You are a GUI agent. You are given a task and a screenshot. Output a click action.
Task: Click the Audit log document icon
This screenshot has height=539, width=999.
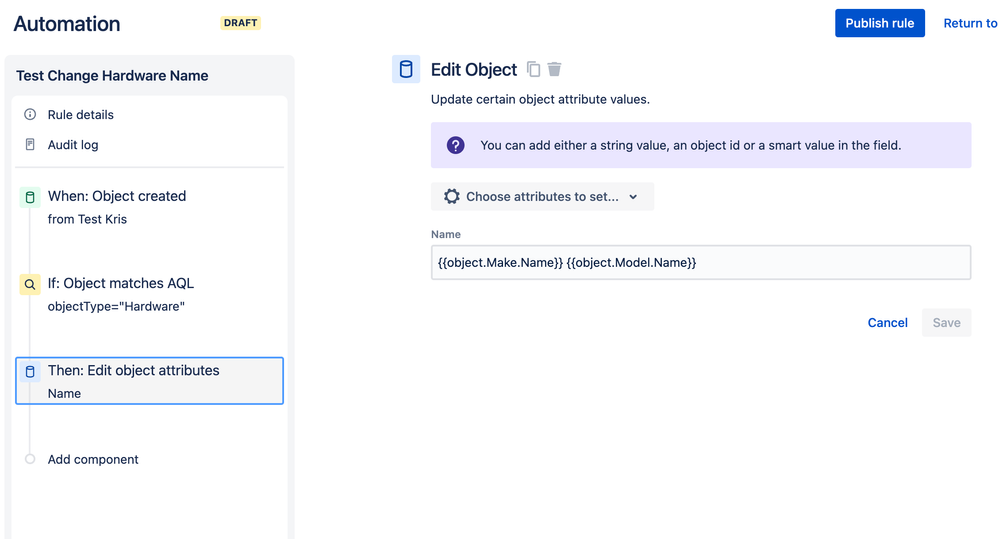point(30,145)
